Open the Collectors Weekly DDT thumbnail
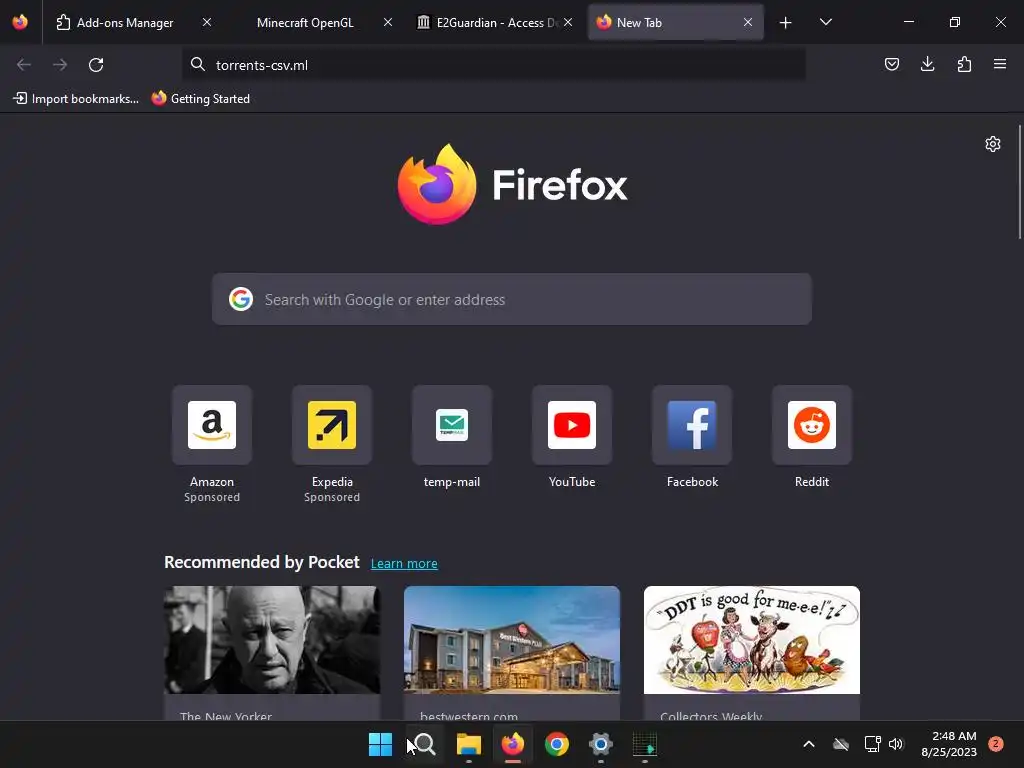The width and height of the screenshot is (1024, 768). pos(752,639)
